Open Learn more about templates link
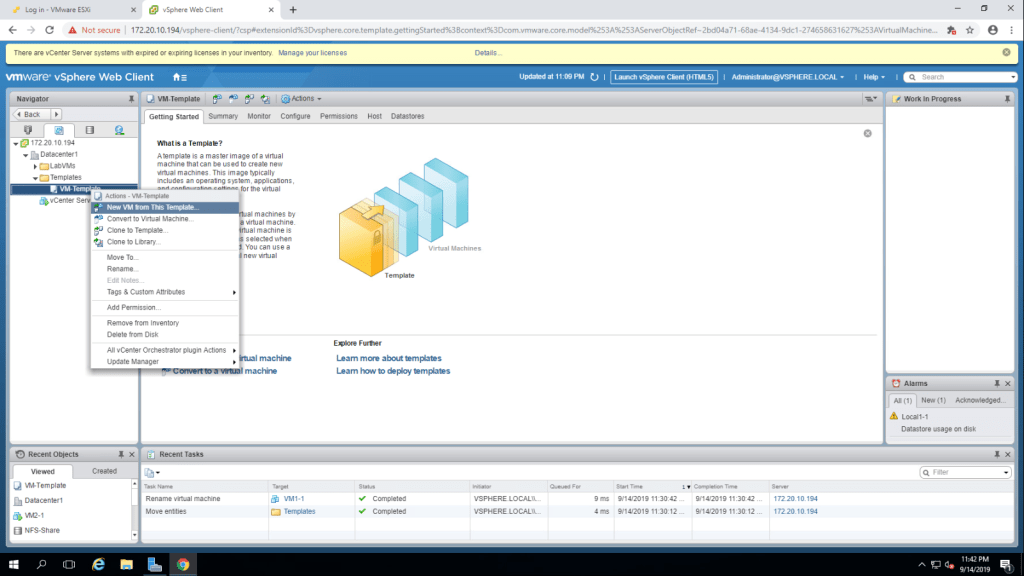This screenshot has width=1024, height=576. [388, 358]
